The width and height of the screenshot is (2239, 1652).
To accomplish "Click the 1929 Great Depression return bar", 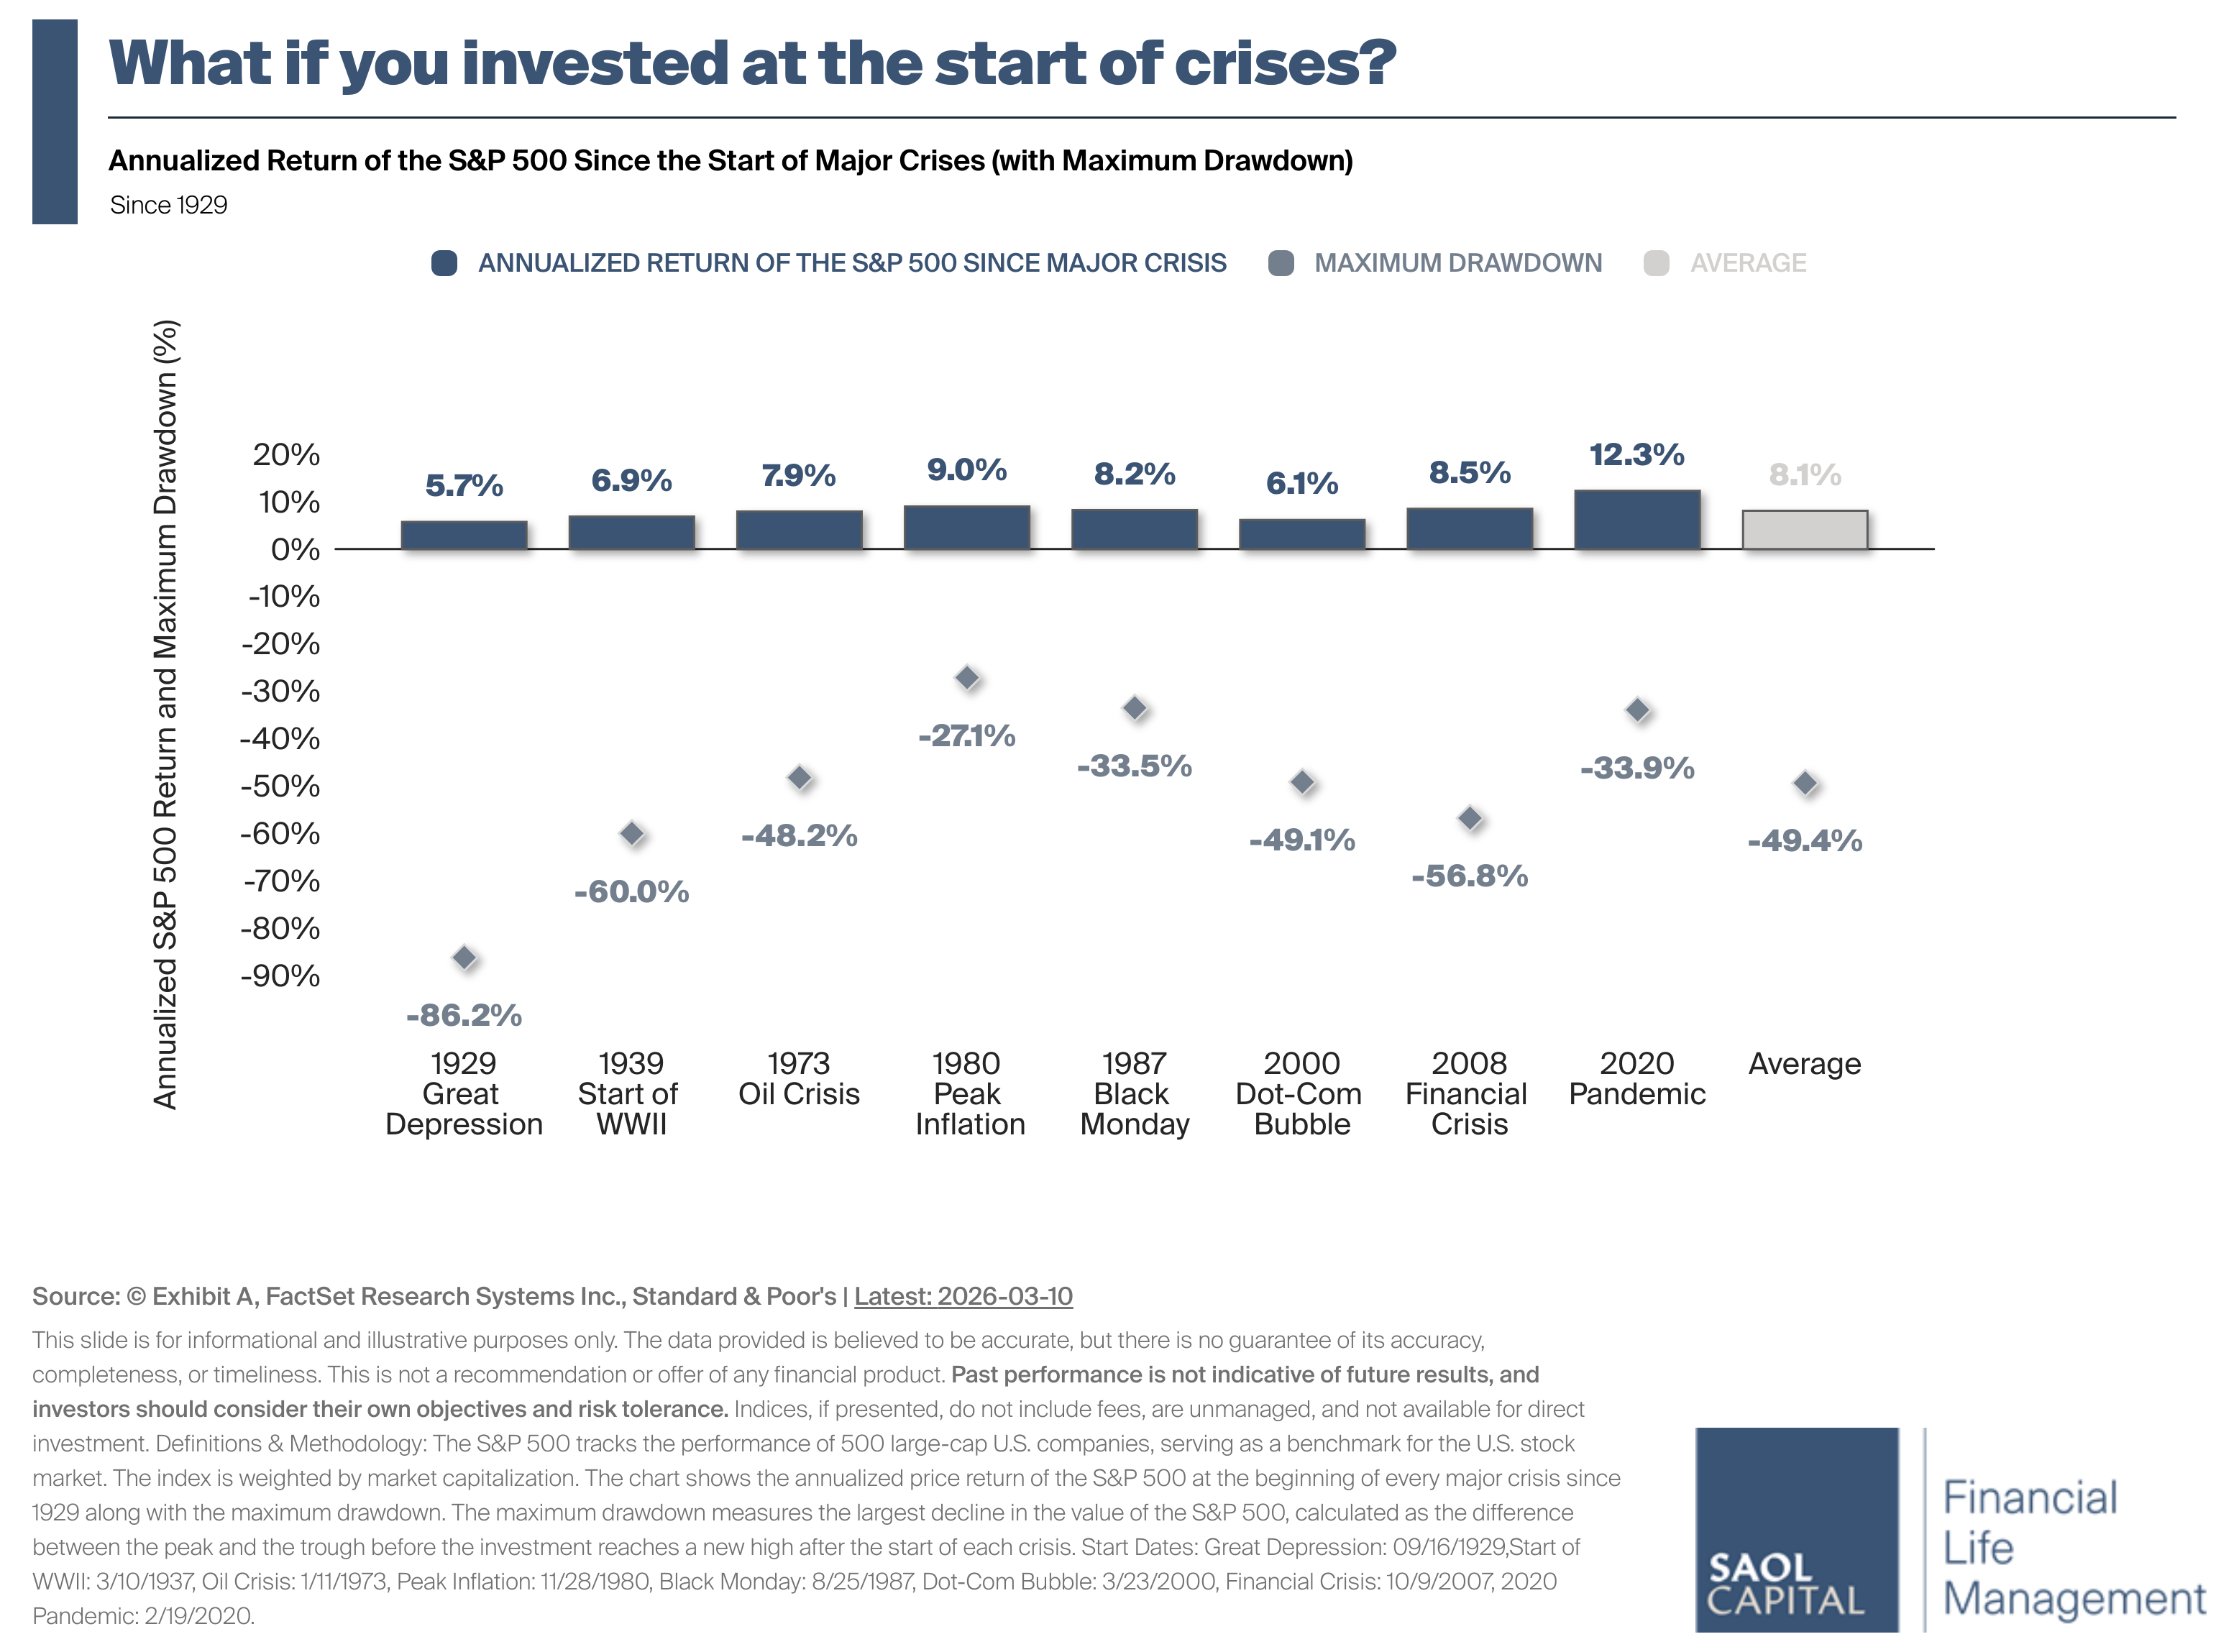I will tap(464, 535).
